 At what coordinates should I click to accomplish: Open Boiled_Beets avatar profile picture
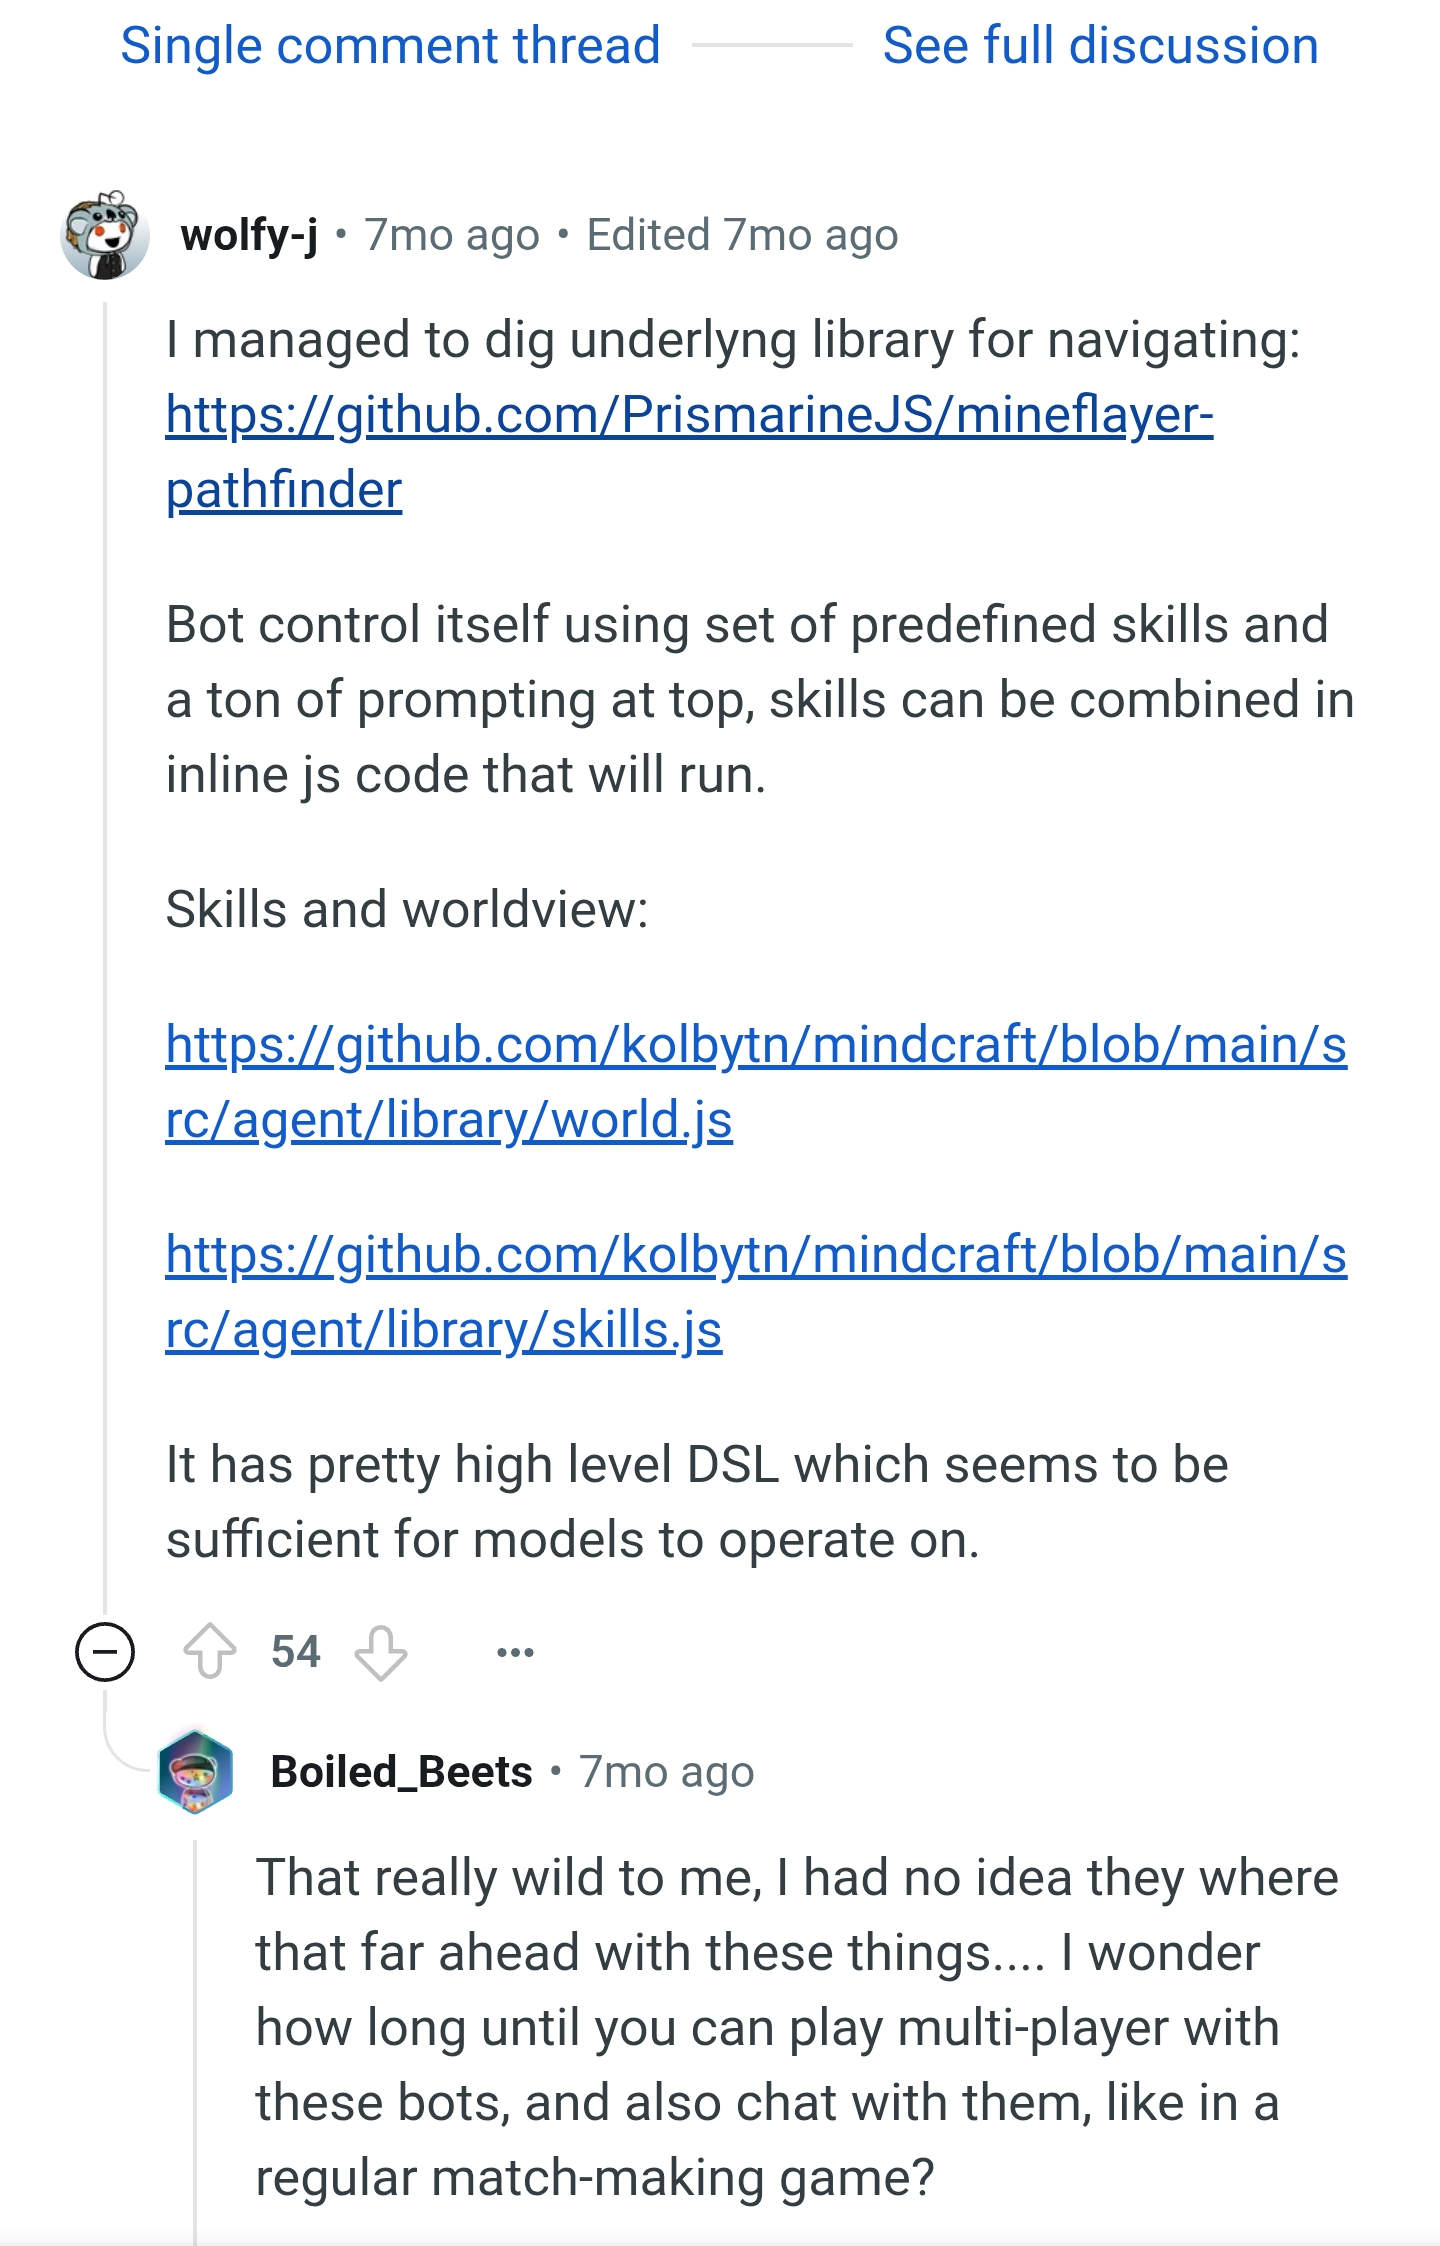click(x=195, y=1771)
